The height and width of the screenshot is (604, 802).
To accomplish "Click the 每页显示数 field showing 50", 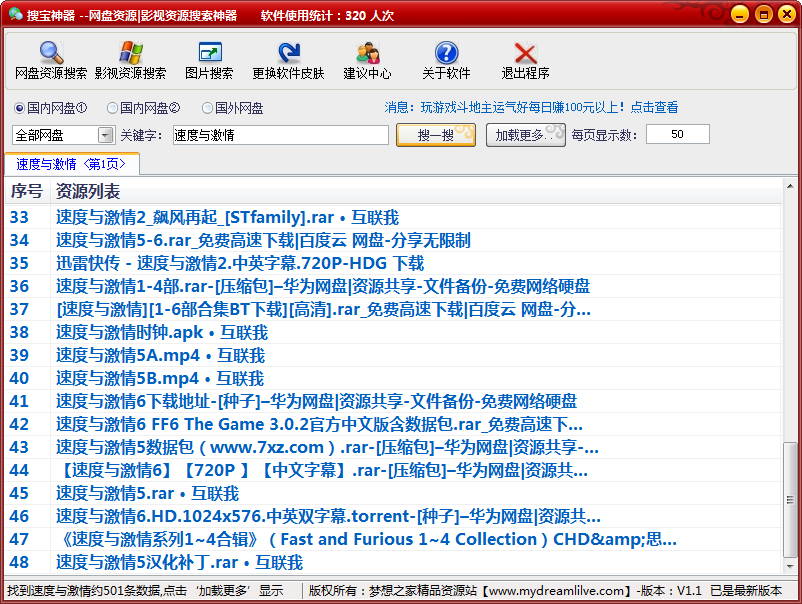I will pos(678,135).
